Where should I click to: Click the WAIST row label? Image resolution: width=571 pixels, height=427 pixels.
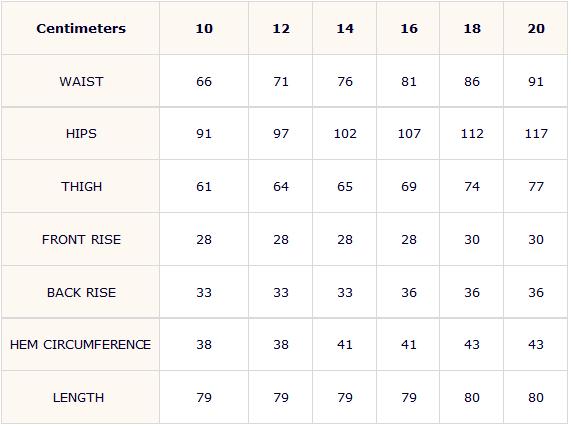point(80,81)
